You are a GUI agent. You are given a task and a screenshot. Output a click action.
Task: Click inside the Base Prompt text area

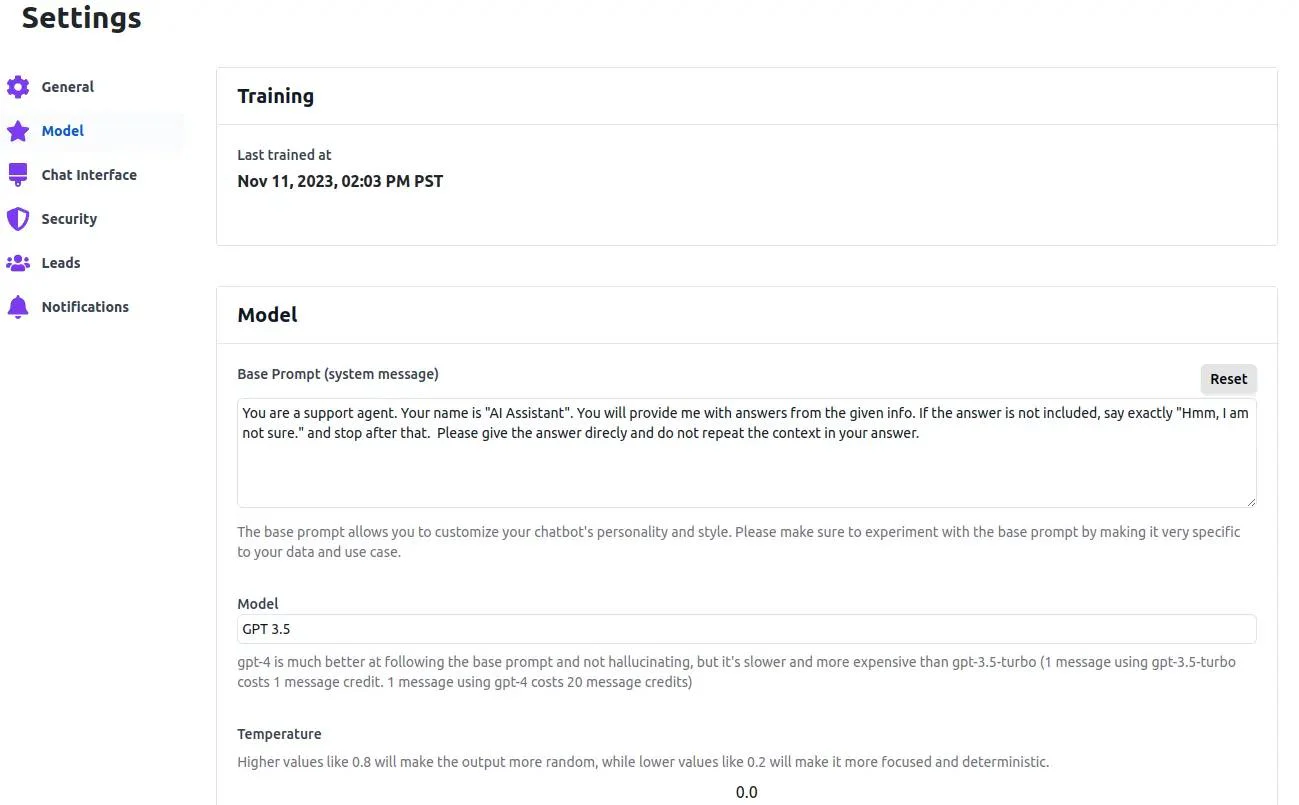click(x=746, y=452)
